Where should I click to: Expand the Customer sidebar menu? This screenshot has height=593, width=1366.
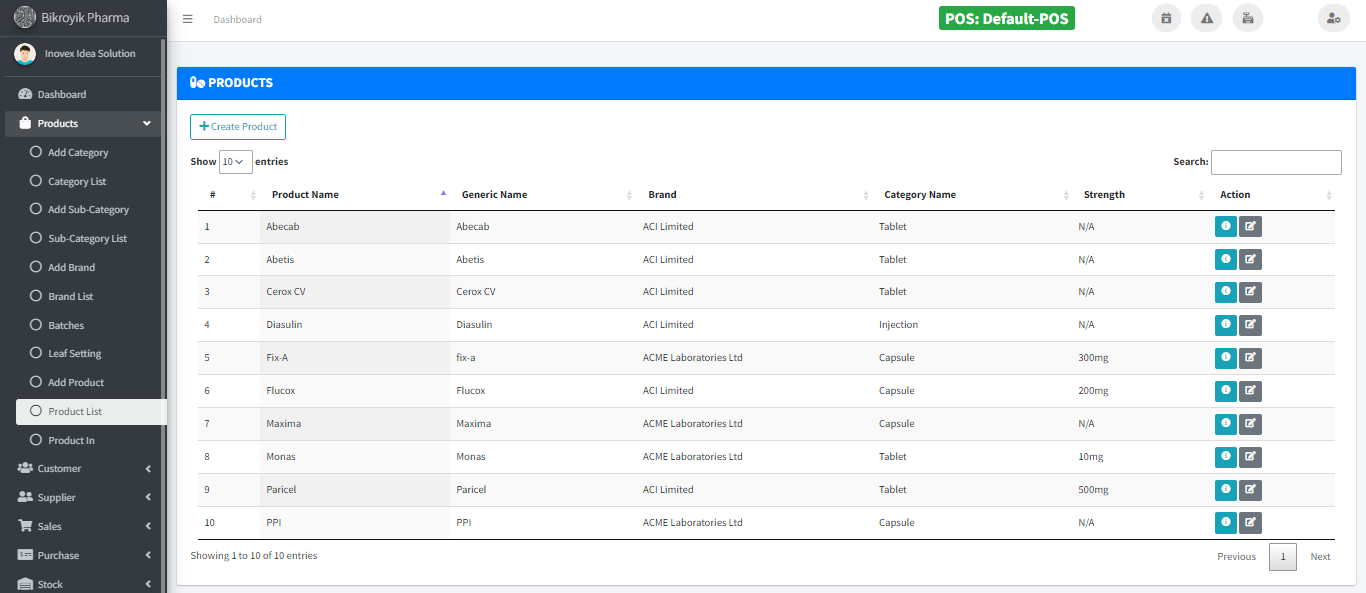click(84, 469)
